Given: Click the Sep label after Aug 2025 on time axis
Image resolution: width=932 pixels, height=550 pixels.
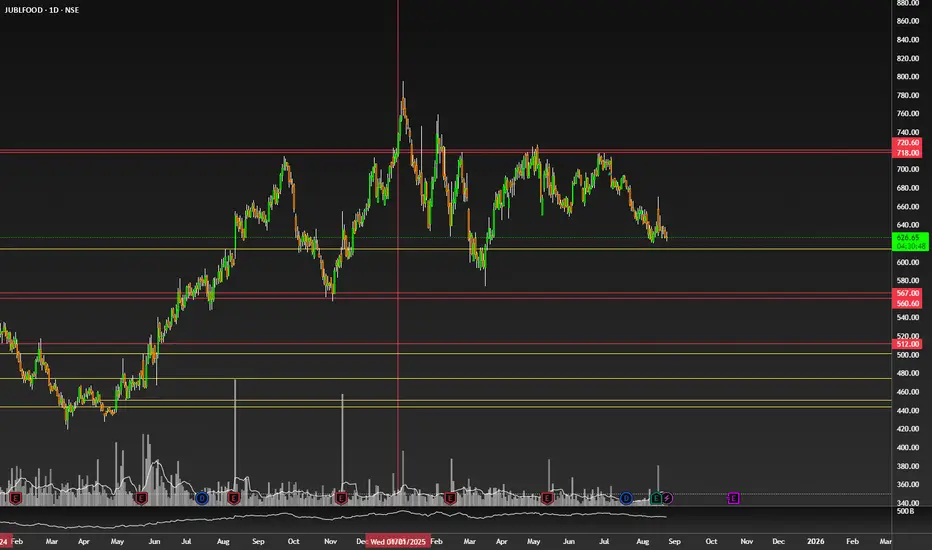Looking at the screenshot, I should [674, 542].
